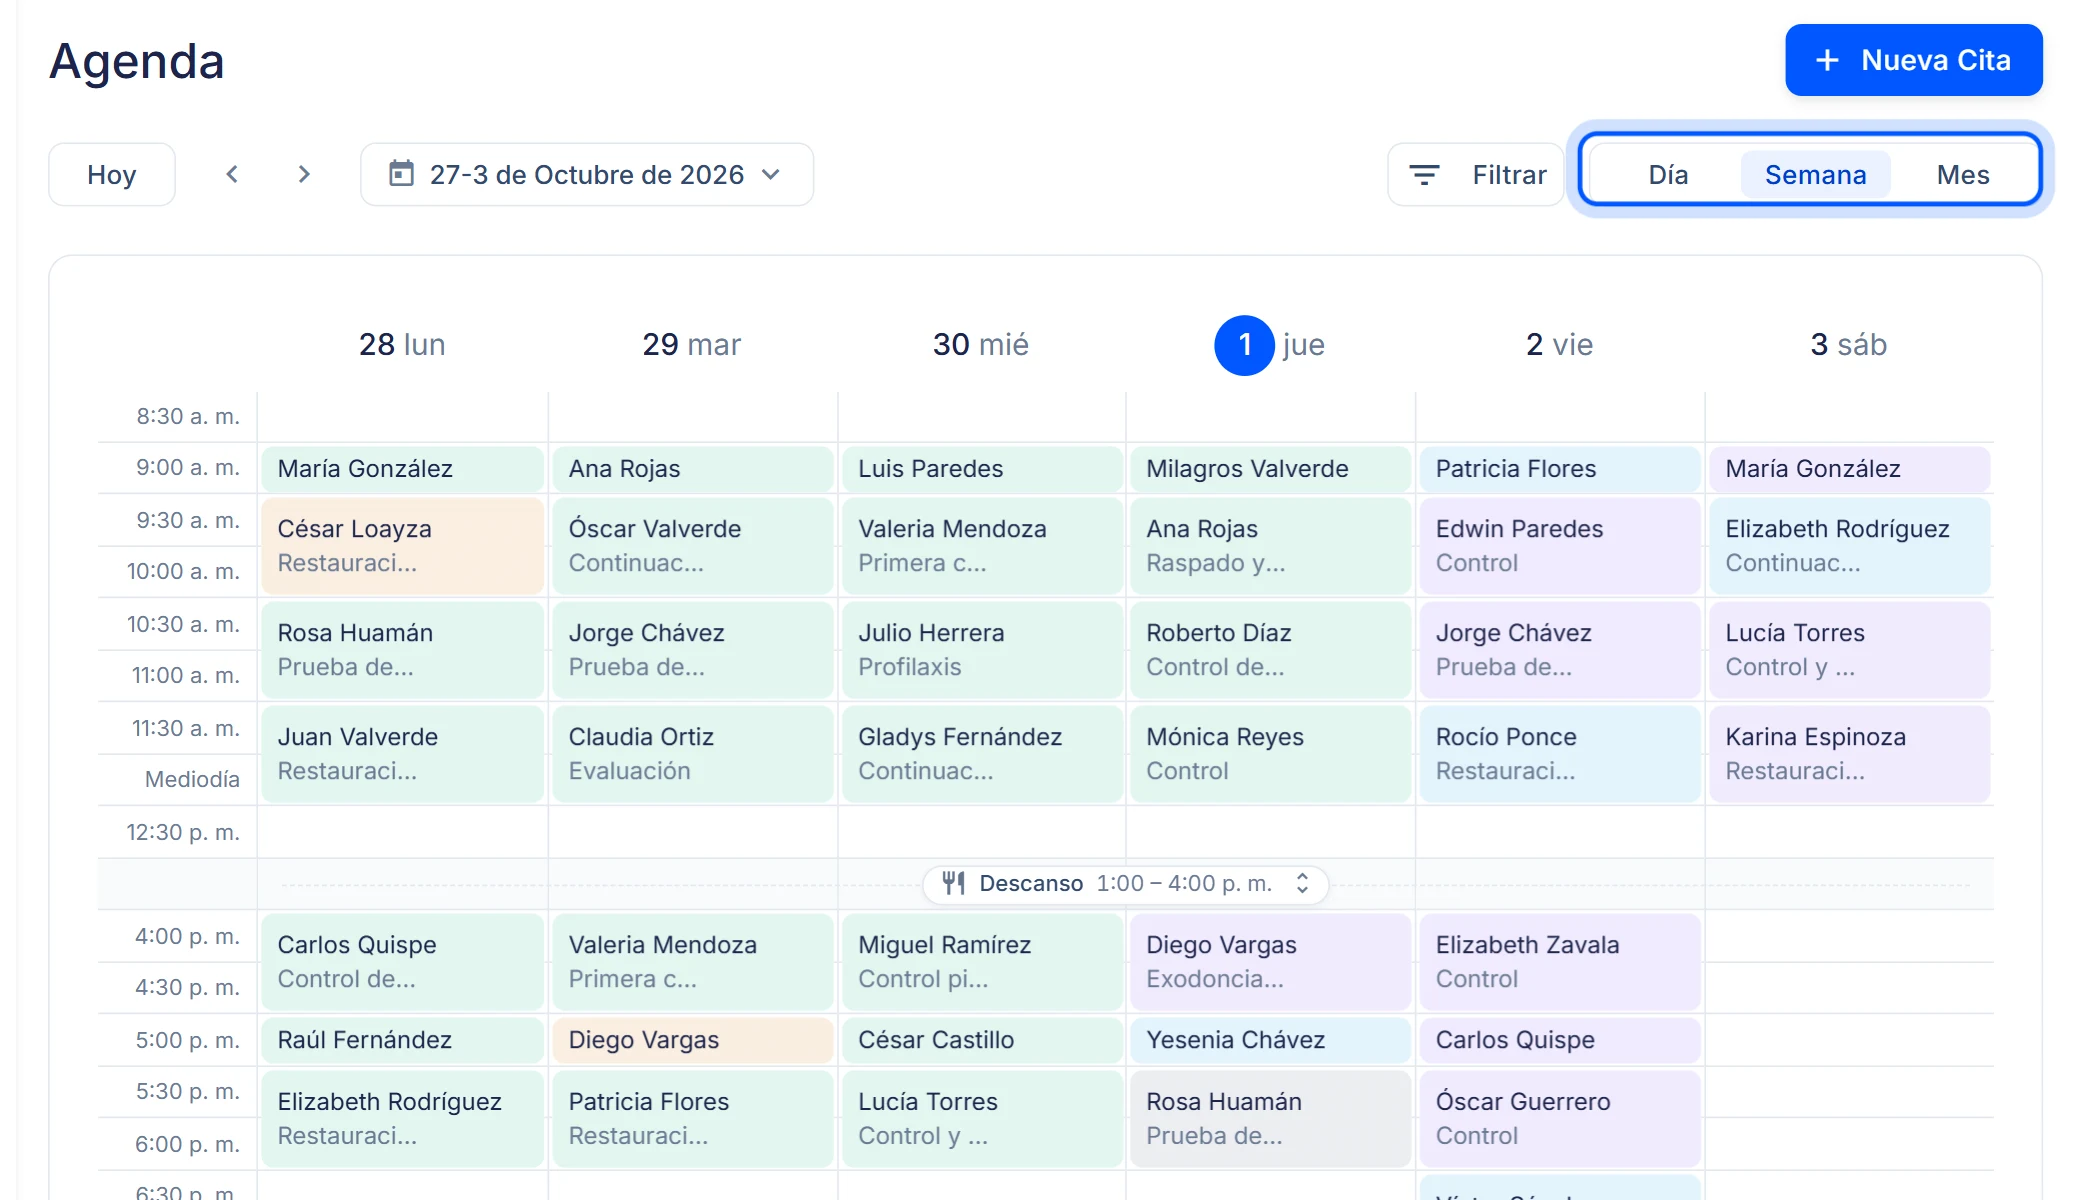This screenshot has width=2090, height=1200.
Task: Open Rosa Huamán gray appointment on Thursday
Action: 1271,1118
